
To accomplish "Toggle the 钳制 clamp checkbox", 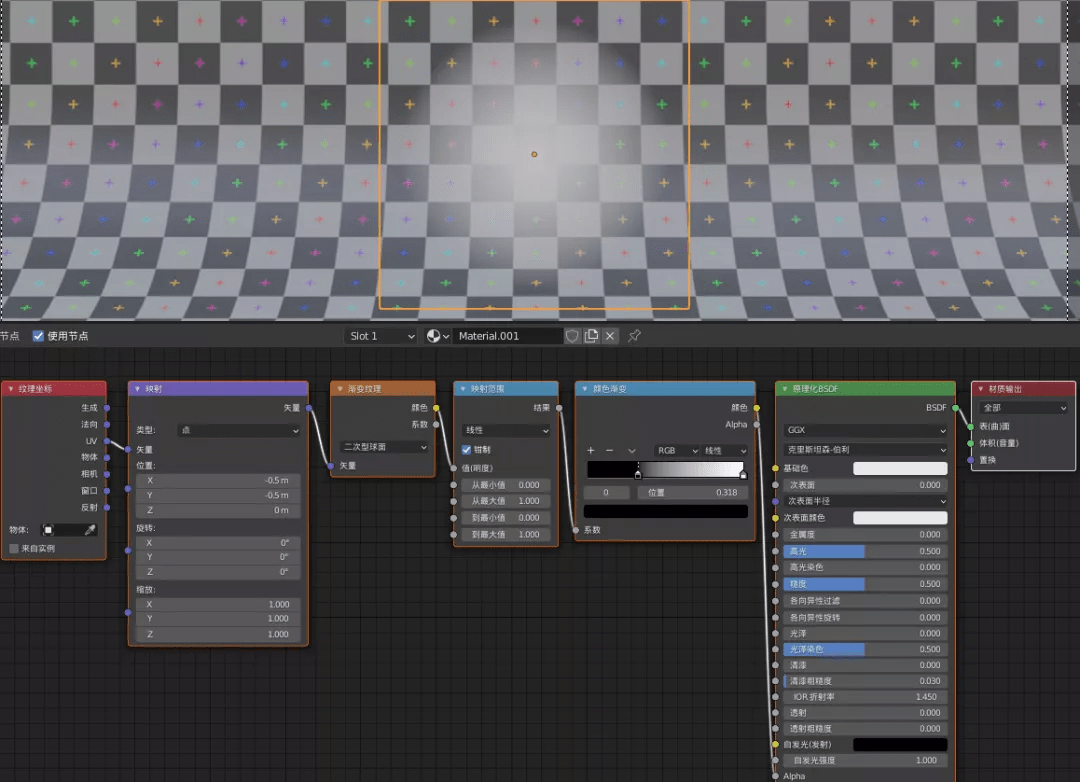I will pos(466,450).
